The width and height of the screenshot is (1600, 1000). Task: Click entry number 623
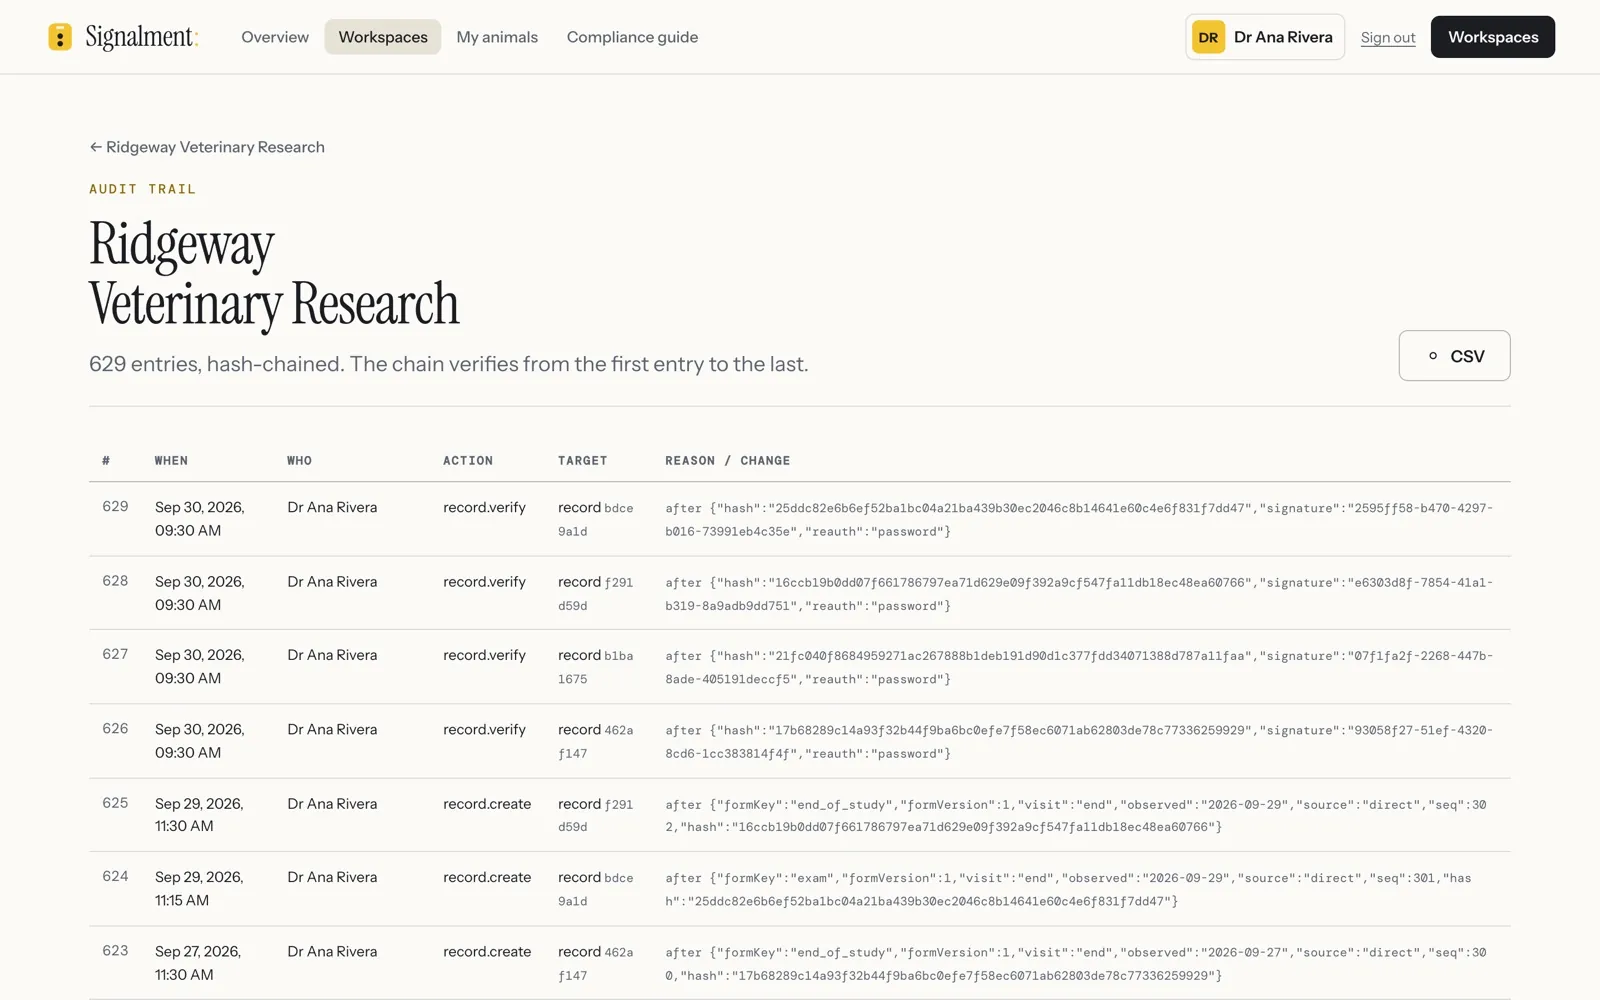[x=115, y=951]
